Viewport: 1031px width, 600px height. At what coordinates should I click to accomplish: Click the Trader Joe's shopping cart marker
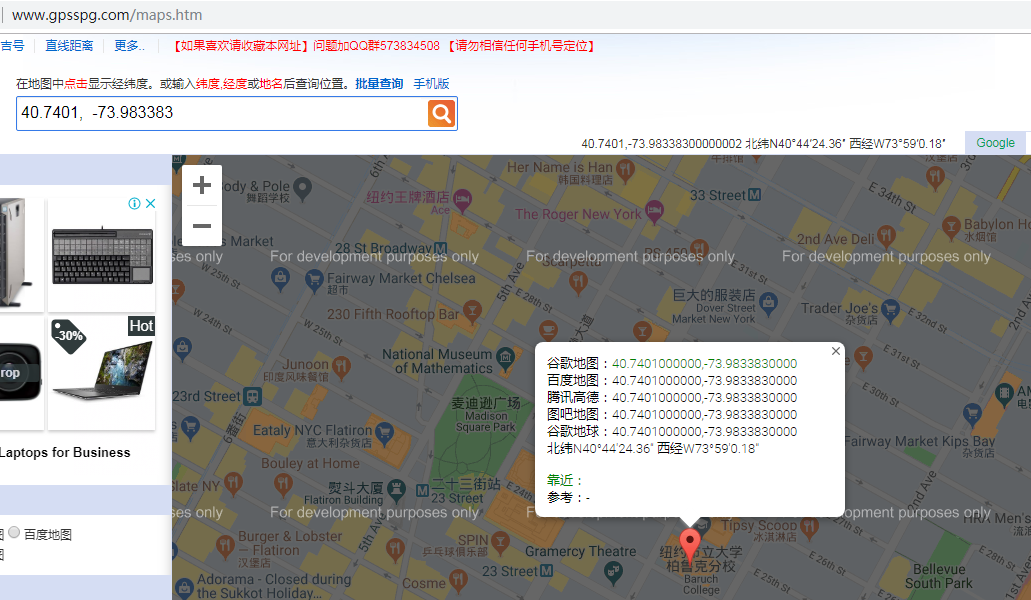click(890, 308)
